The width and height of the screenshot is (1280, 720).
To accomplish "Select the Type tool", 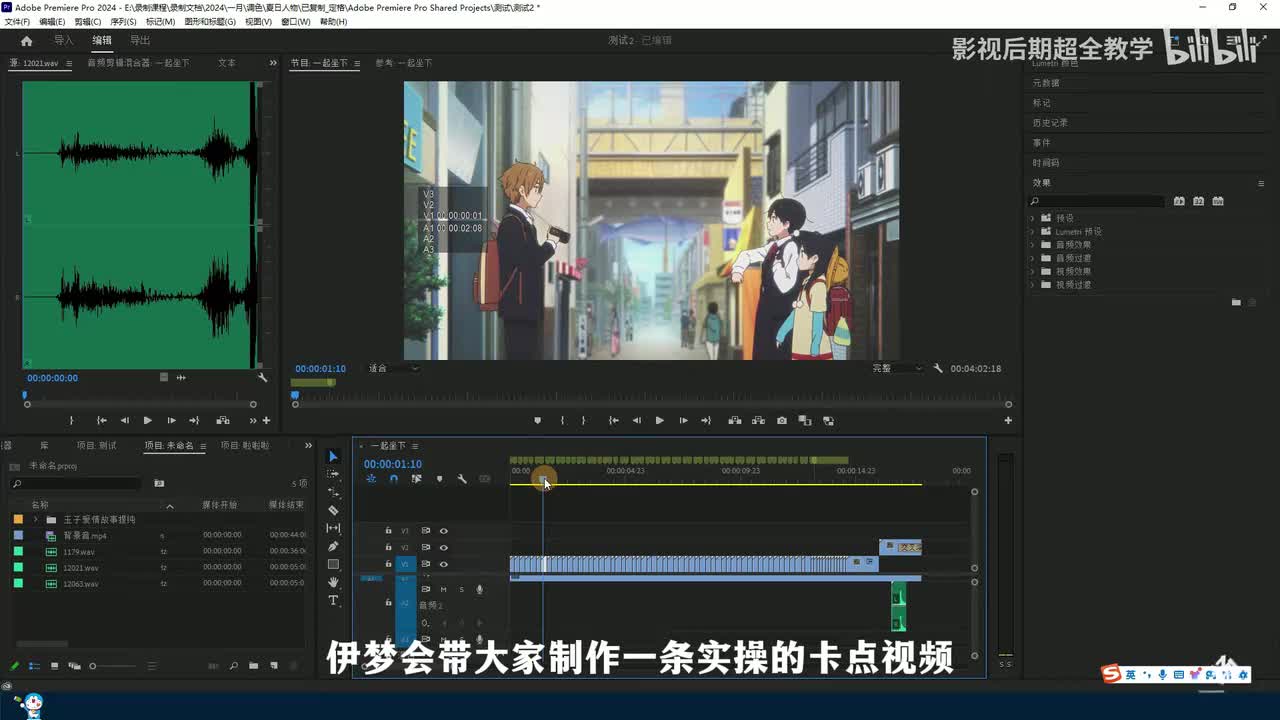I will click(333, 600).
